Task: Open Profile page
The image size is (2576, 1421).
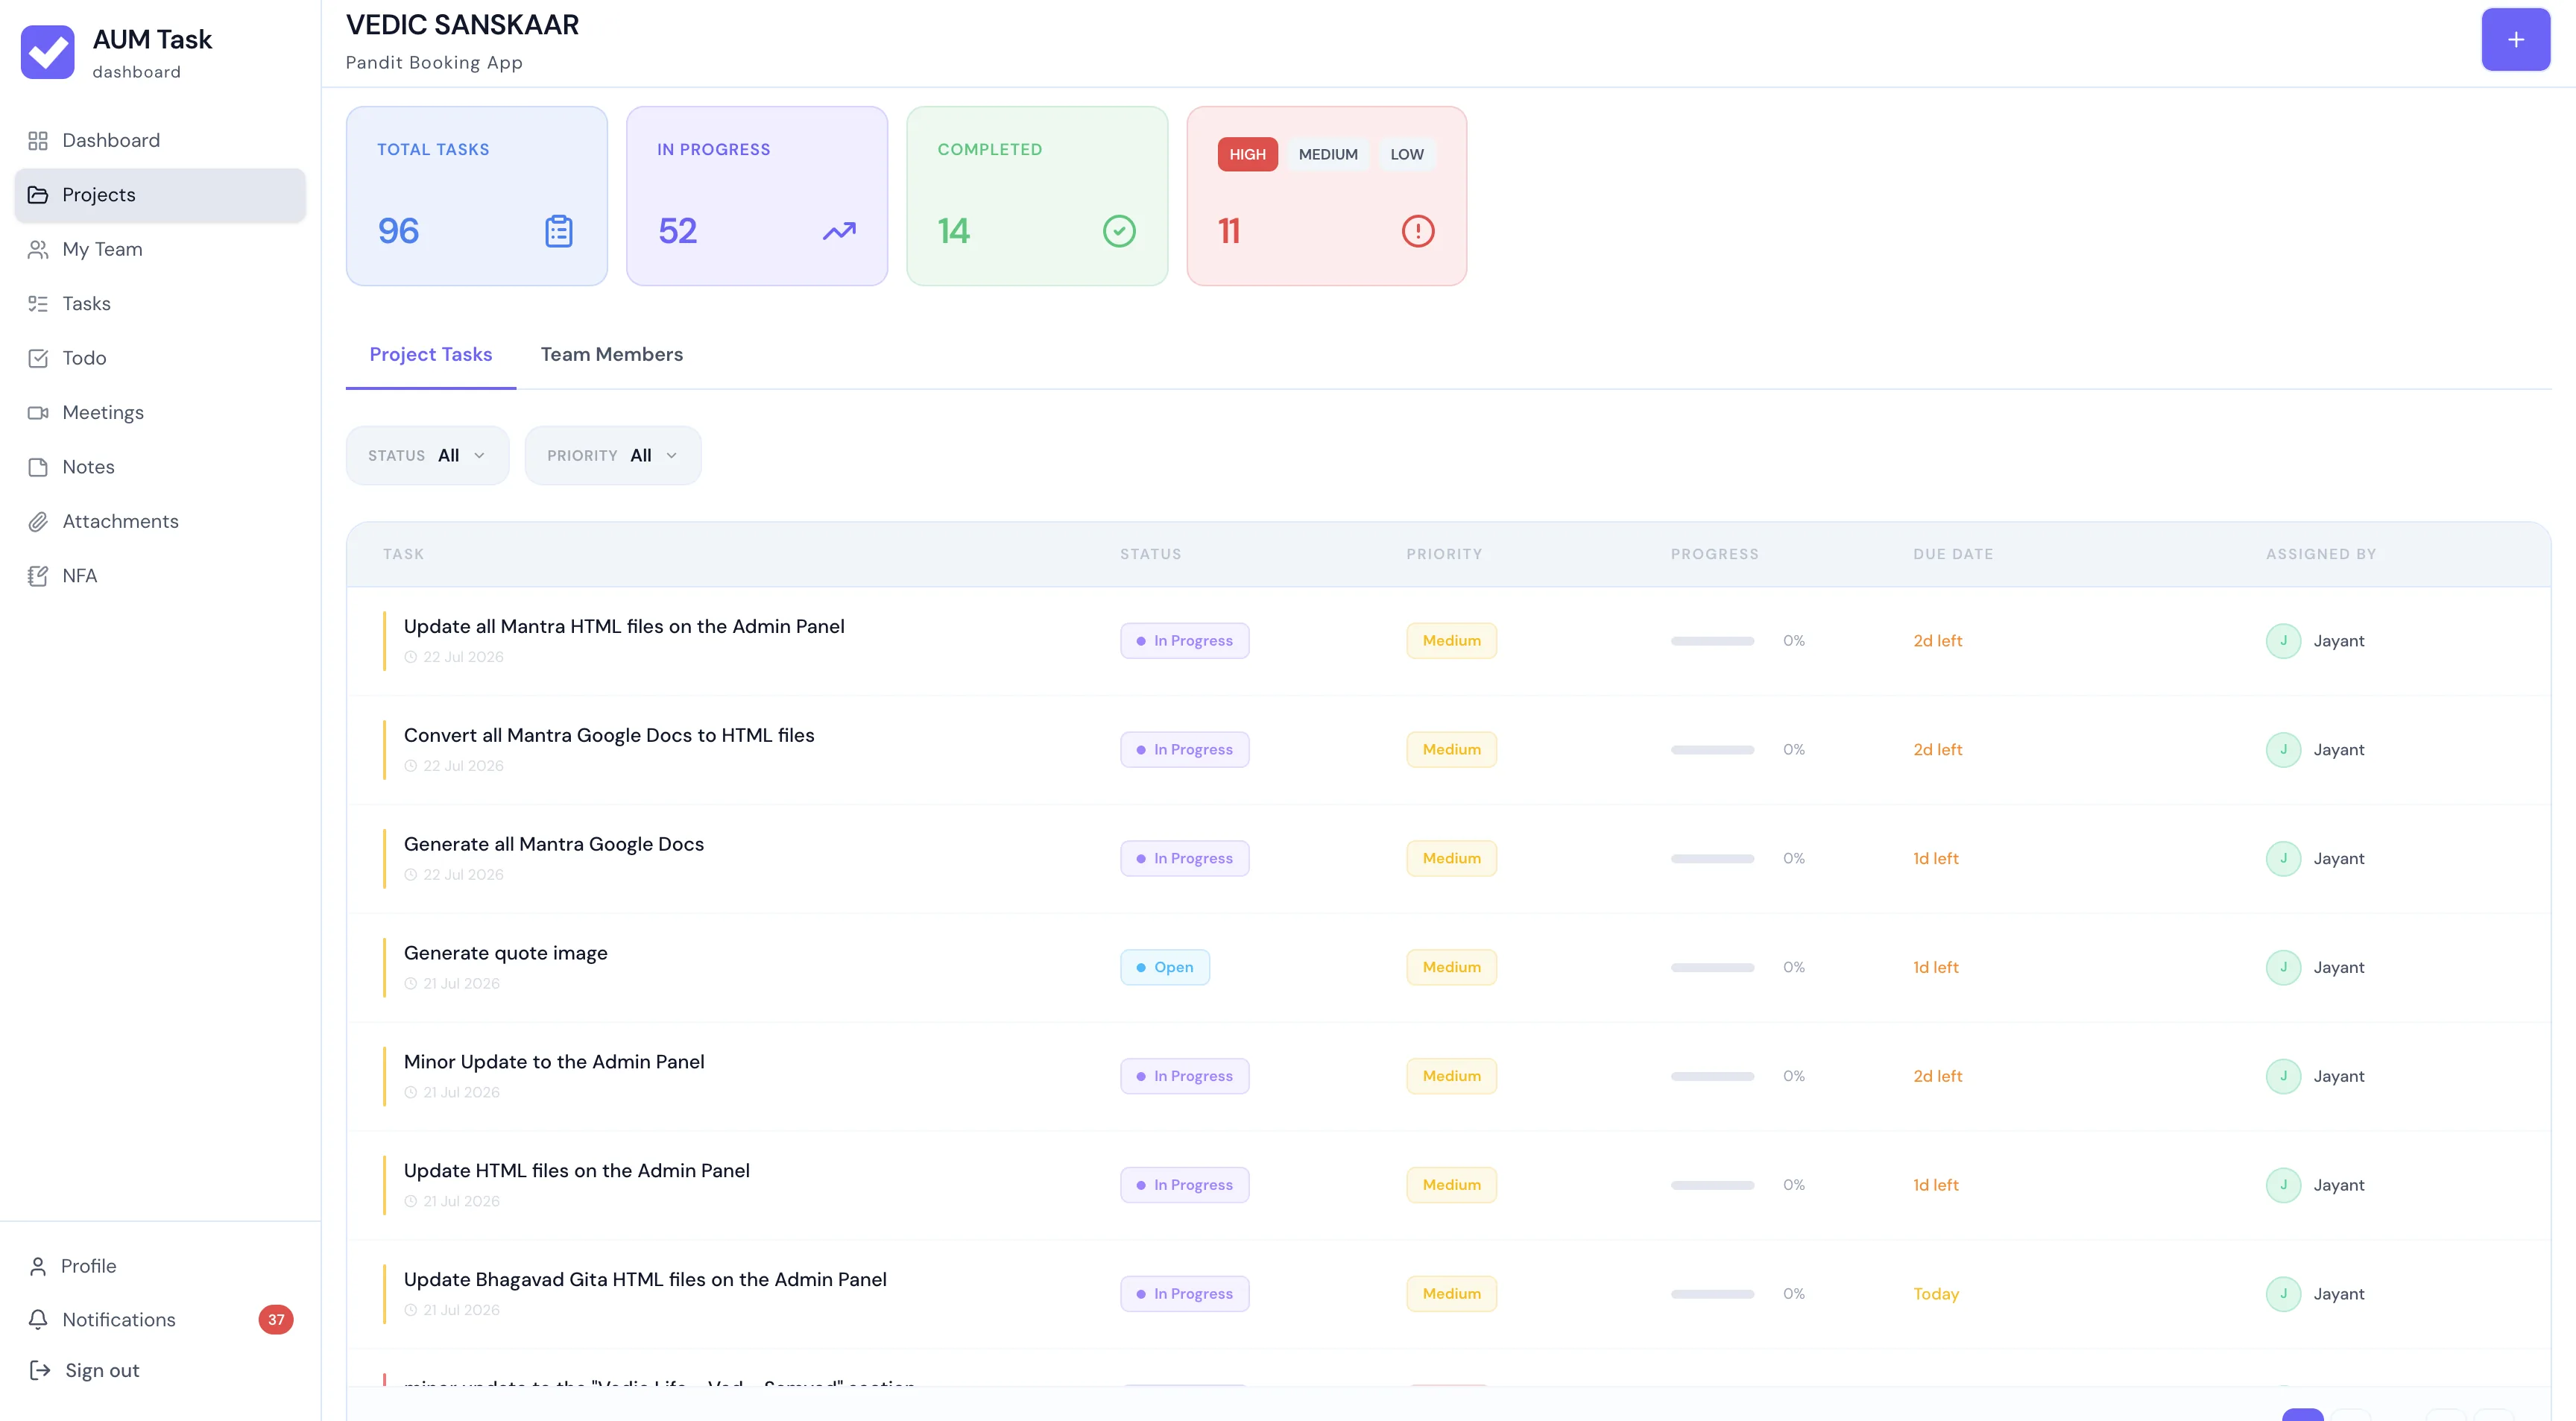Action: pos(160,1266)
